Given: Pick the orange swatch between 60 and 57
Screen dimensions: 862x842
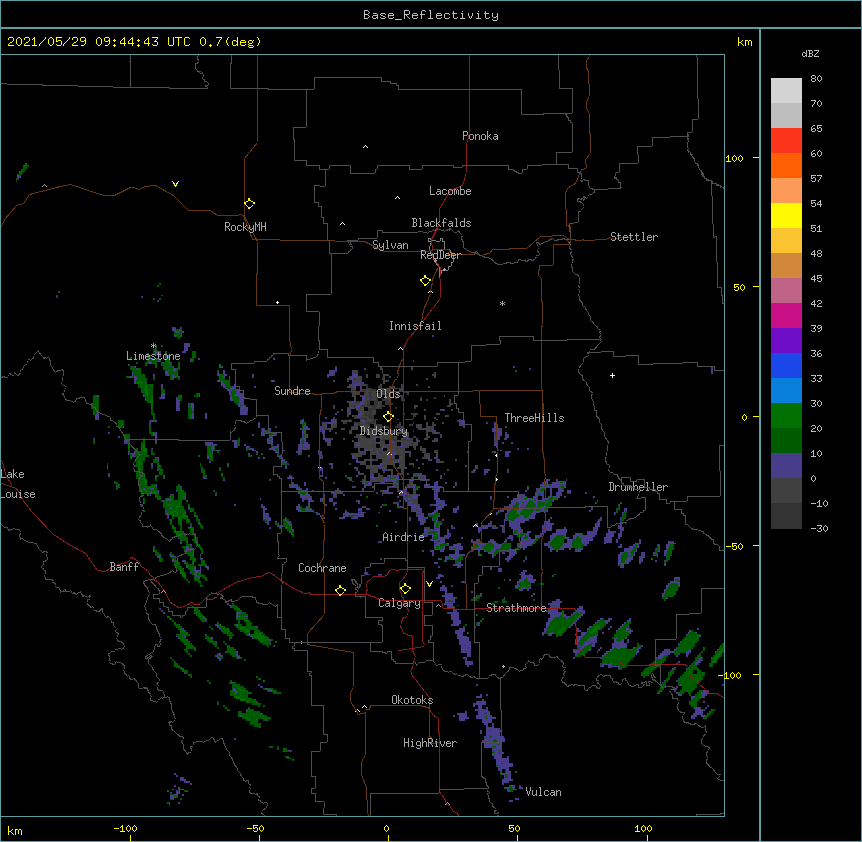Looking at the screenshot, I should (x=786, y=165).
